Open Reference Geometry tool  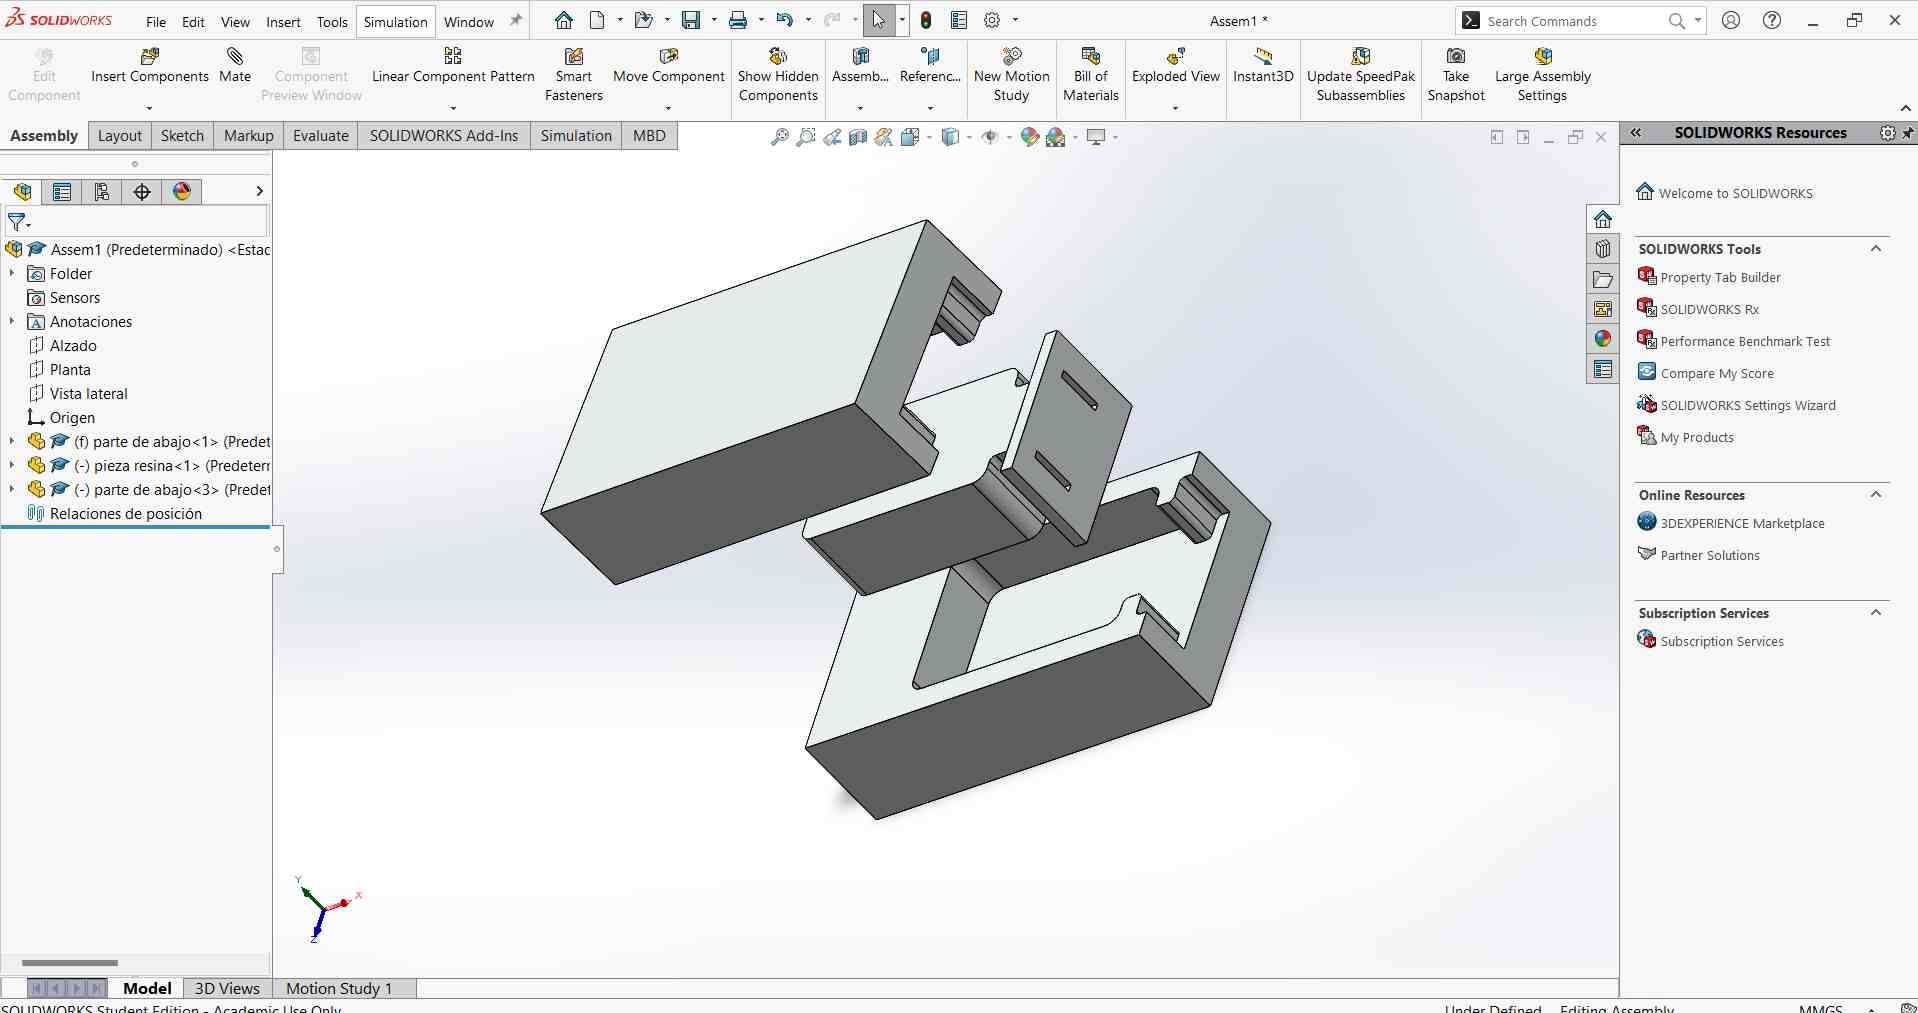[930, 66]
